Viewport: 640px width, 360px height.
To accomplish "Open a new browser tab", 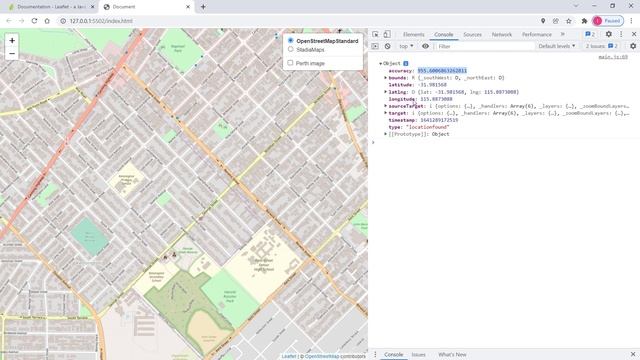I will 203,7.
